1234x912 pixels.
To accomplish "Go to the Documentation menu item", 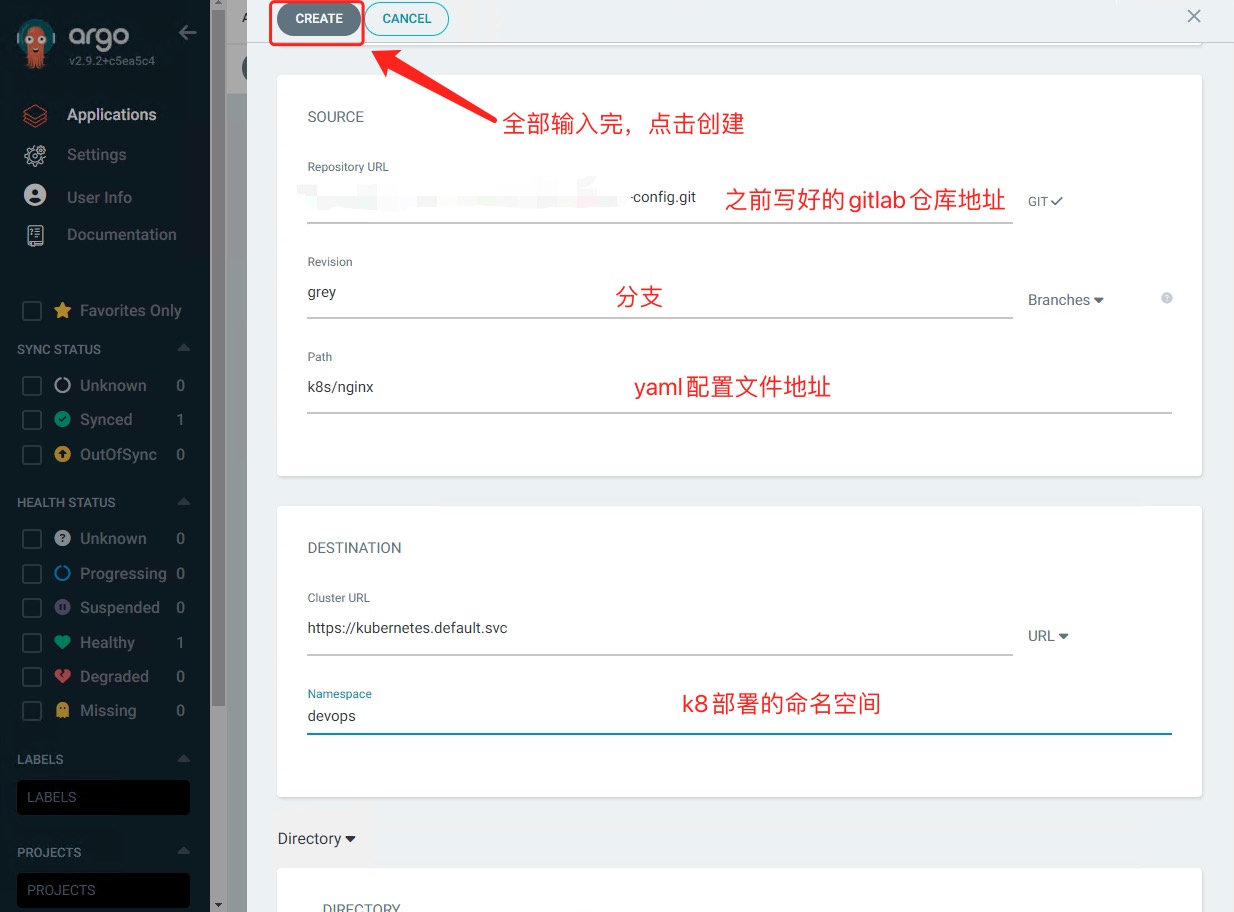I will (121, 235).
